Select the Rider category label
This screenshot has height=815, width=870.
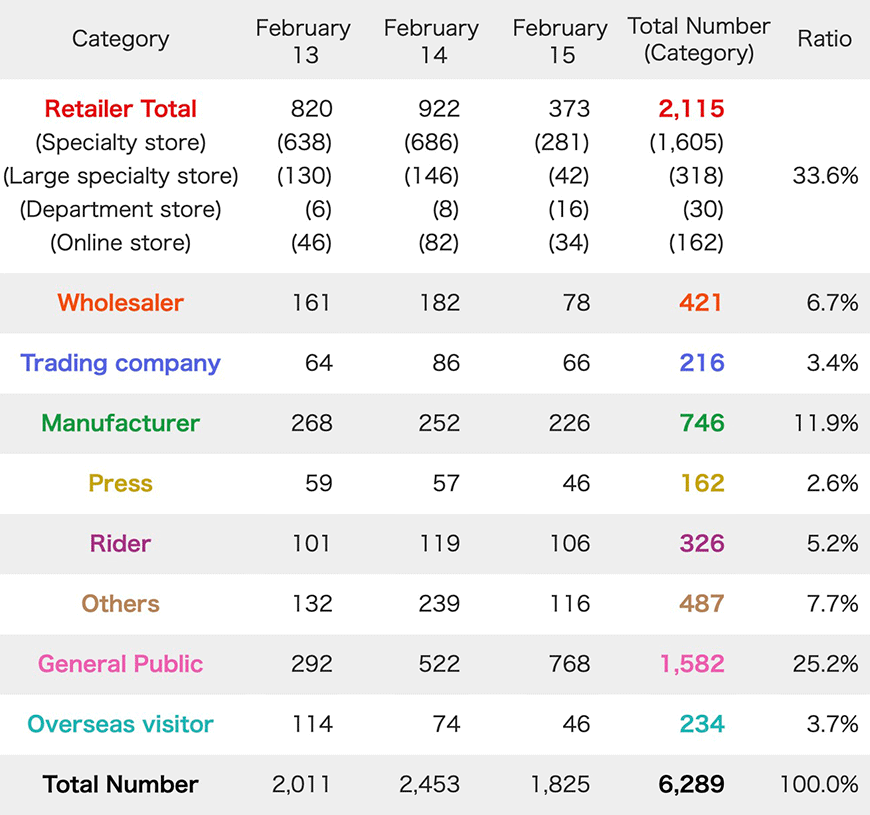tap(120, 544)
